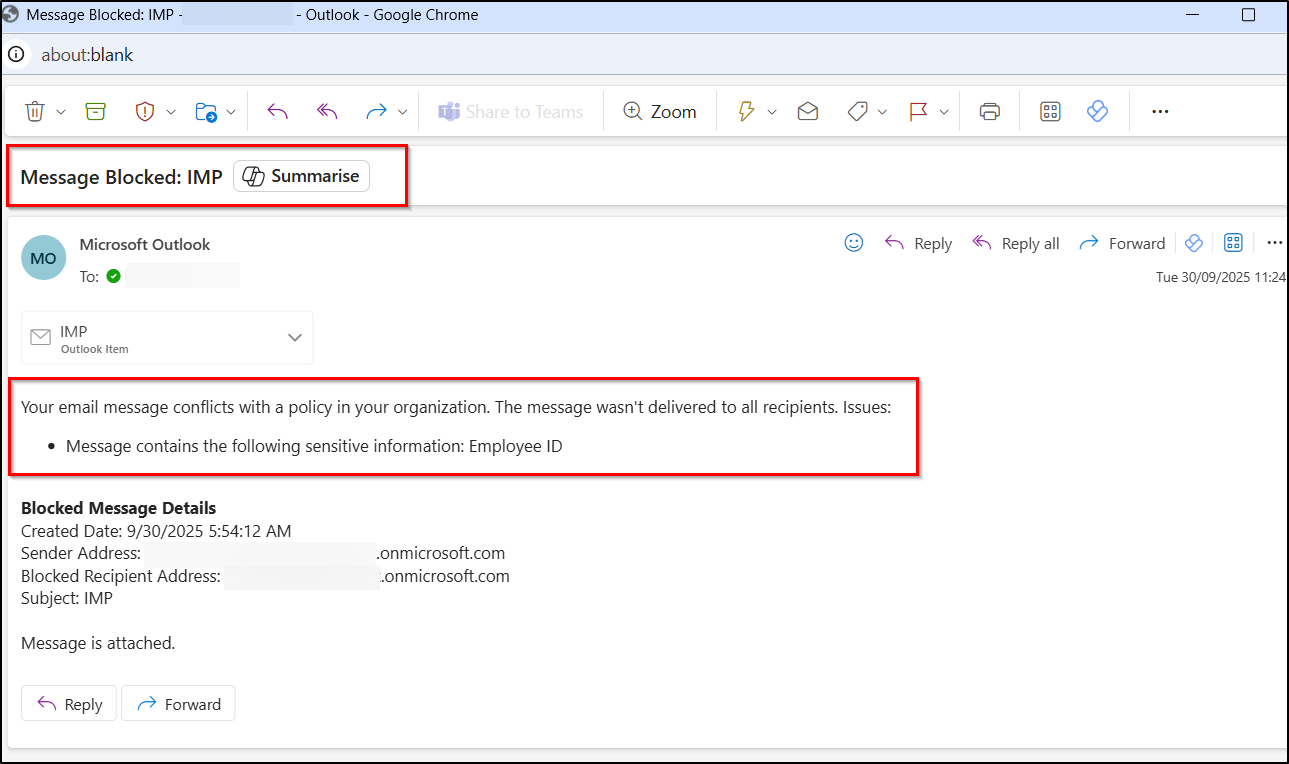Reply to the email using bottom Reply button
Viewport: 1289px width, 764px height.
pos(68,703)
